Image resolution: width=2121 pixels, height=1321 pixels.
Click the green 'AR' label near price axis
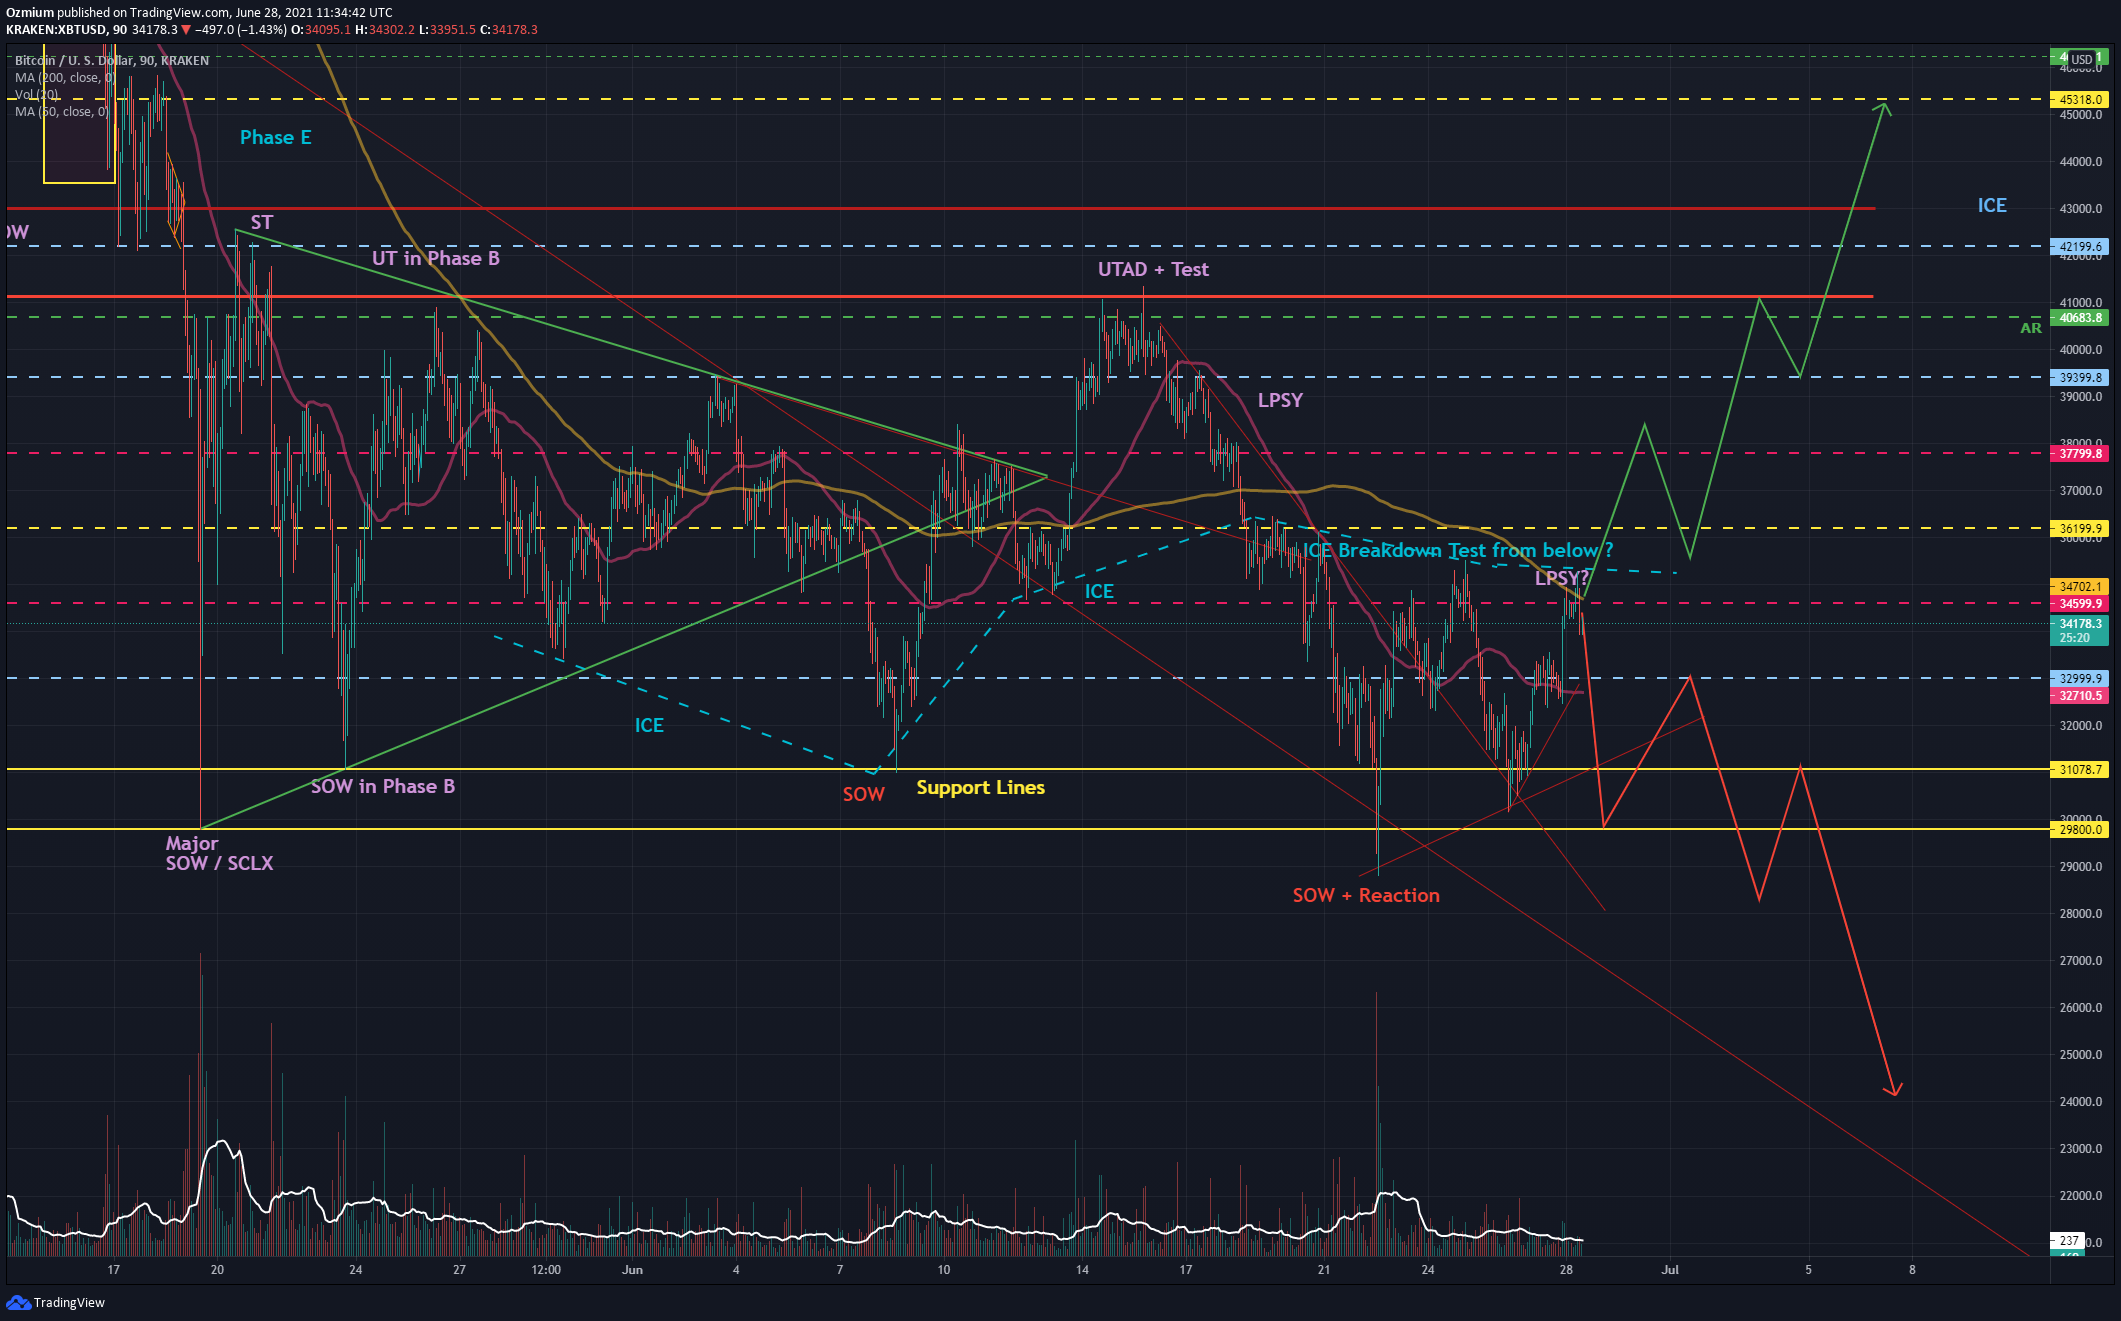coord(2030,328)
